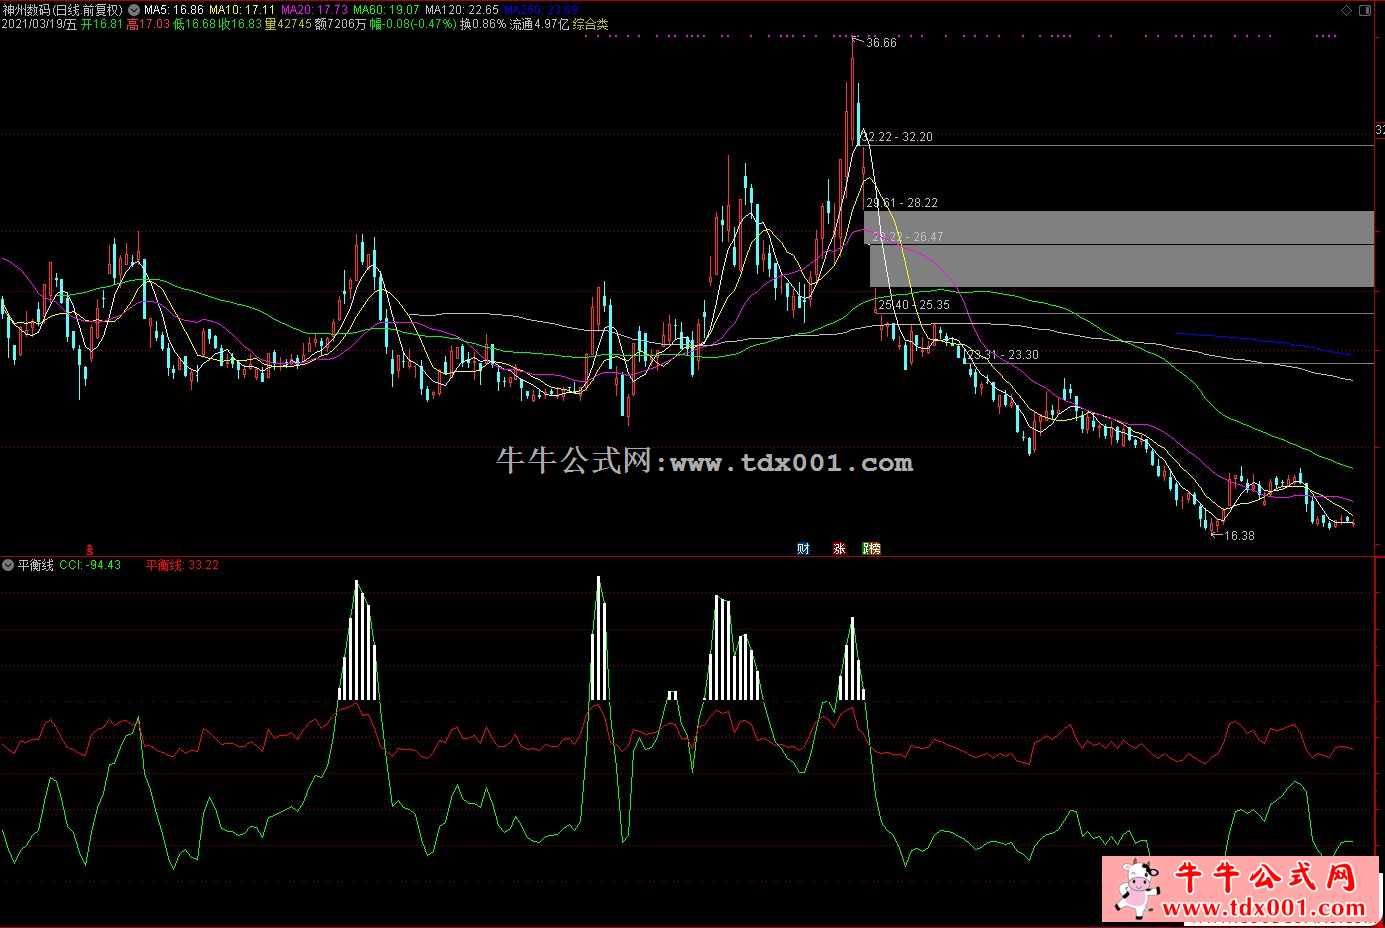The image size is (1385, 928).
Task: Click the change value 幅-0.08(-0.47%)
Action: [x=412, y=24]
